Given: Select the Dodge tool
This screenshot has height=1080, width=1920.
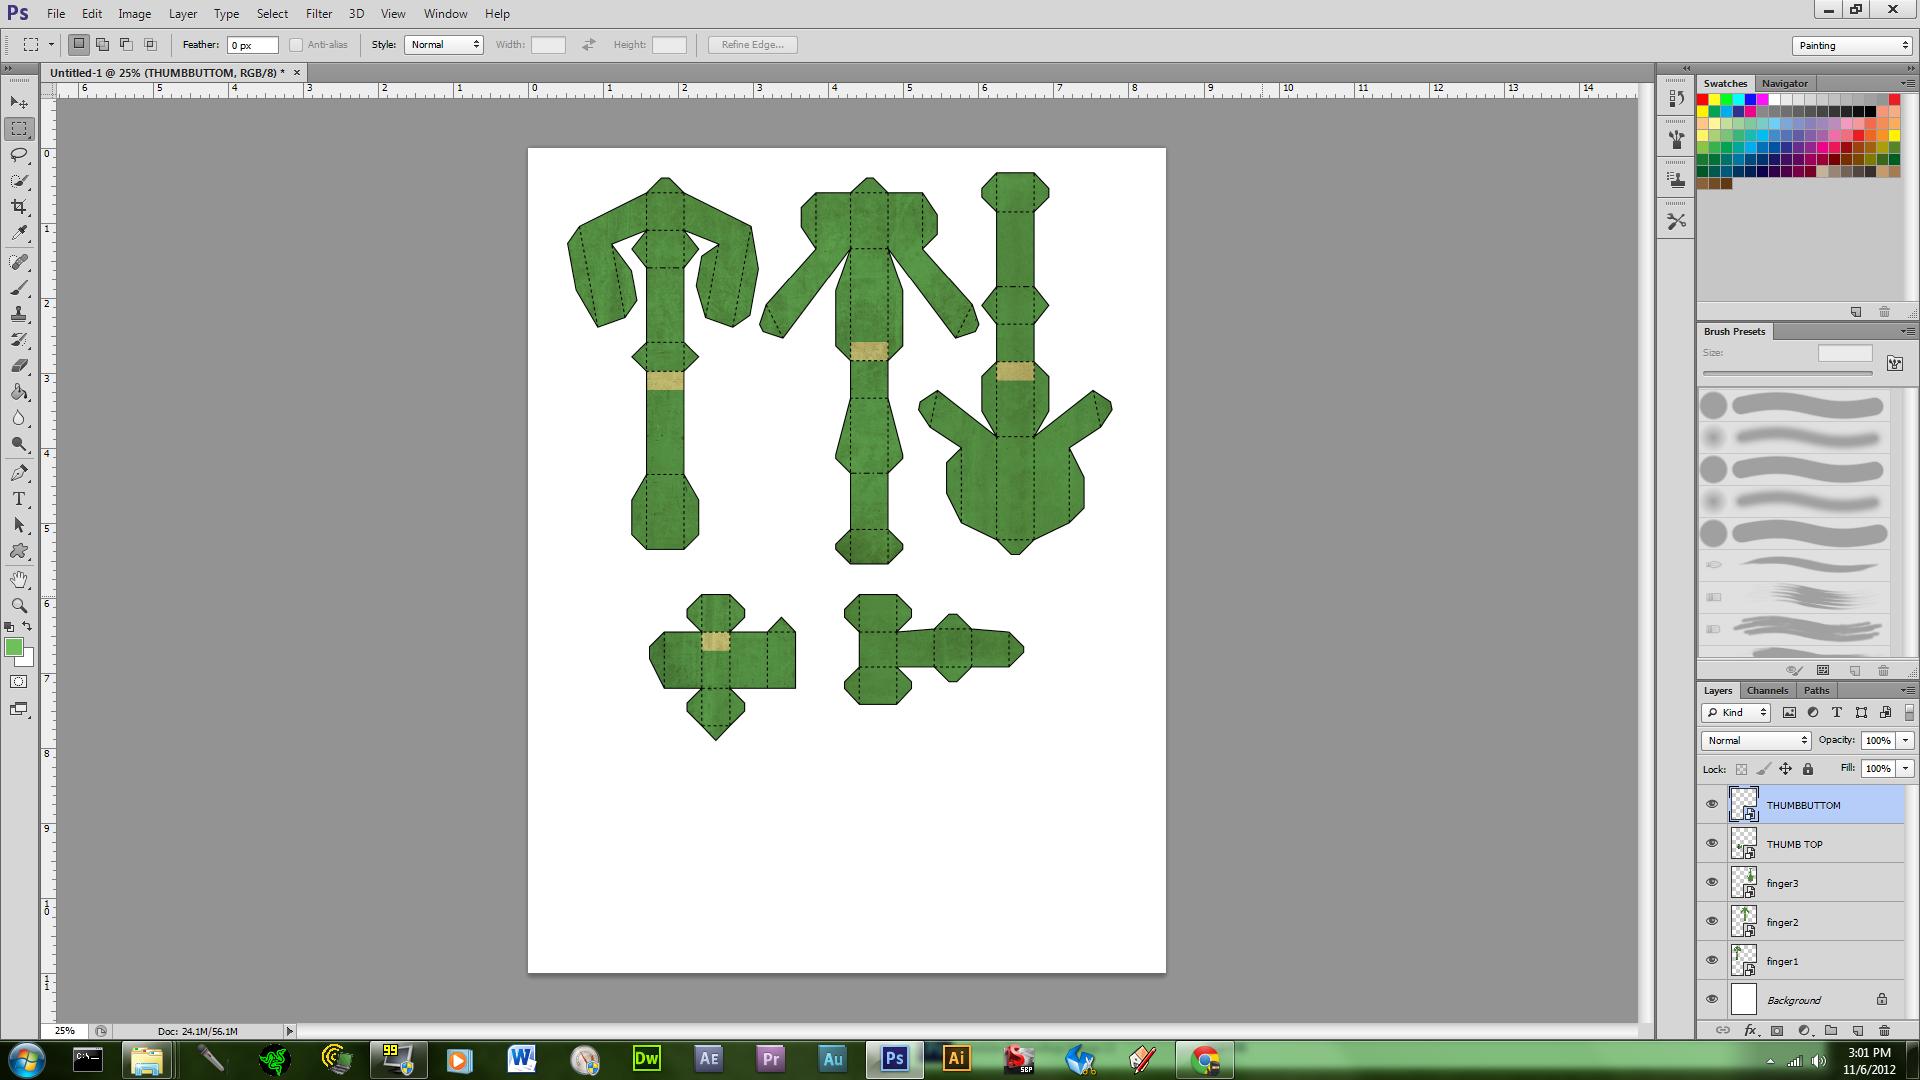Looking at the screenshot, I should pyautogui.click(x=19, y=444).
